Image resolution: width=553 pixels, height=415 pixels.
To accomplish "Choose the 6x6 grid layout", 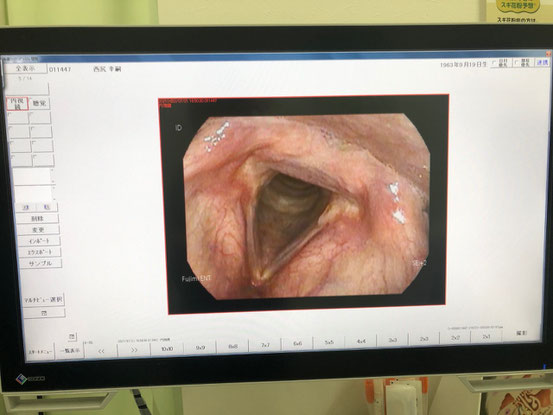I will click(x=297, y=344).
